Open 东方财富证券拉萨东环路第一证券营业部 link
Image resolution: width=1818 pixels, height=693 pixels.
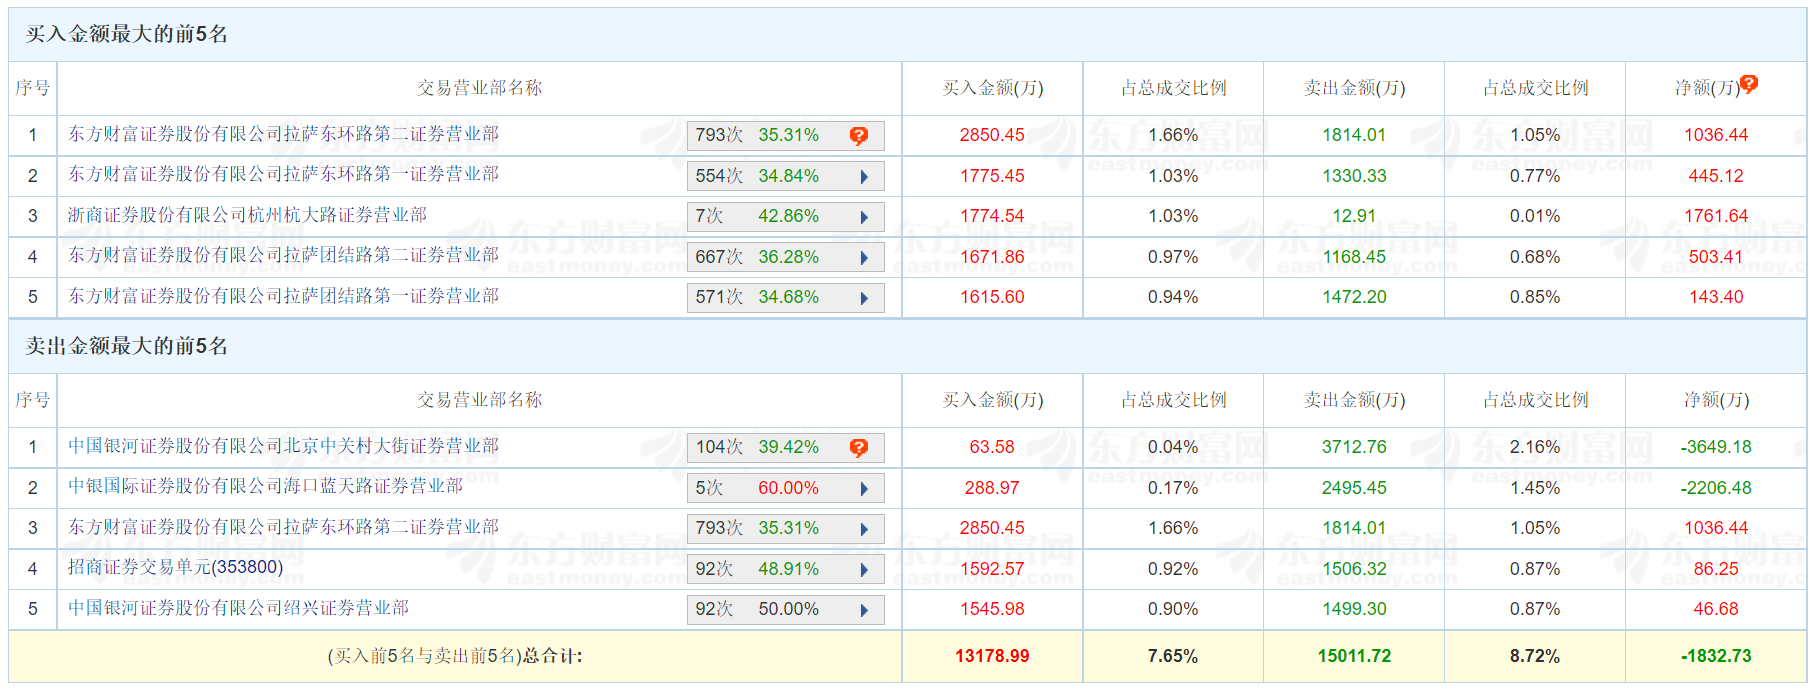pyautogui.click(x=283, y=174)
